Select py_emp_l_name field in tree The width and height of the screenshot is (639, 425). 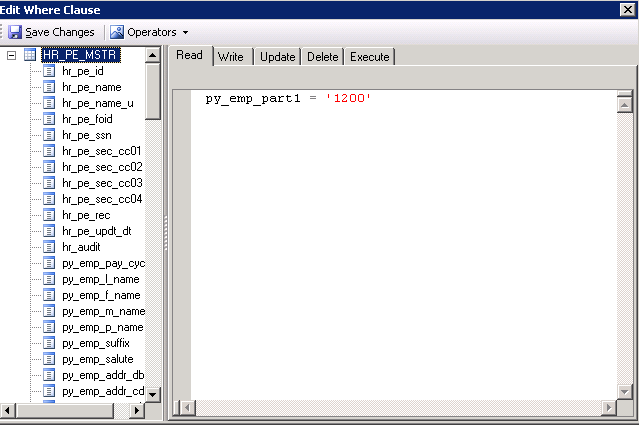101,279
